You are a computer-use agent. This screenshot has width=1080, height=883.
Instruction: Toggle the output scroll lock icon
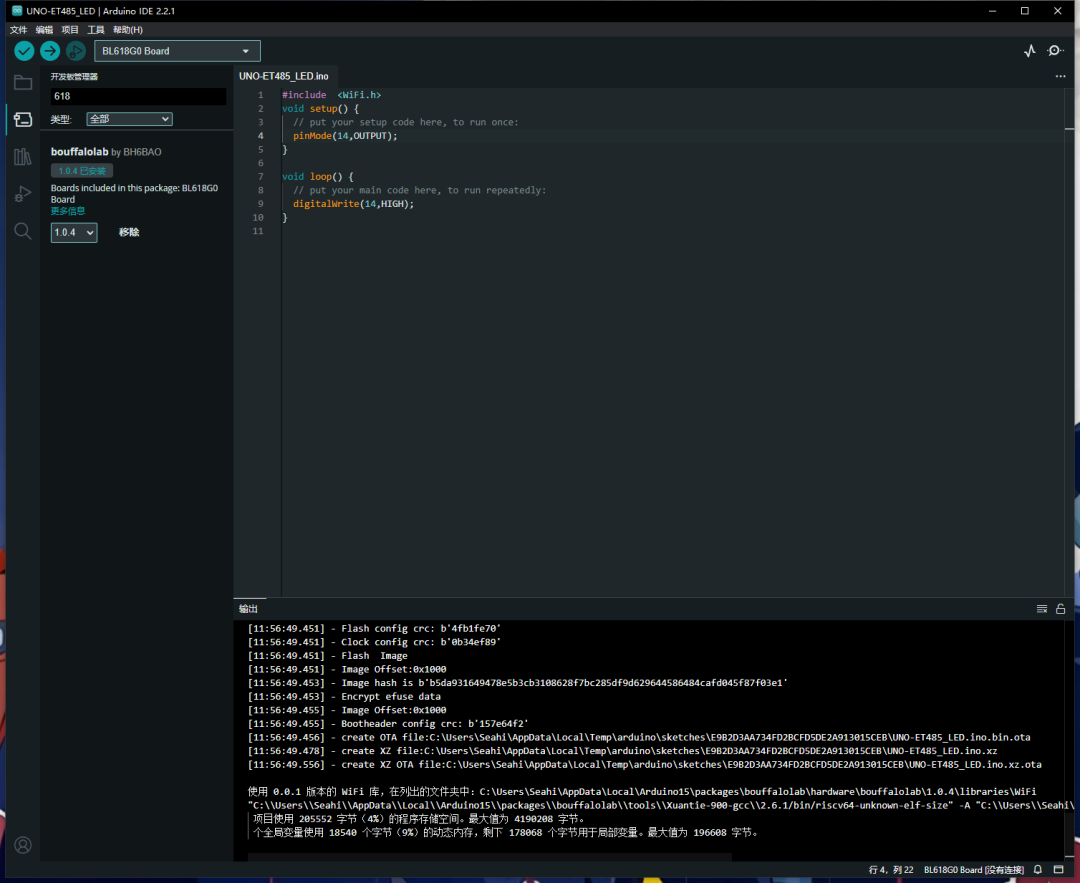tap(1061, 608)
